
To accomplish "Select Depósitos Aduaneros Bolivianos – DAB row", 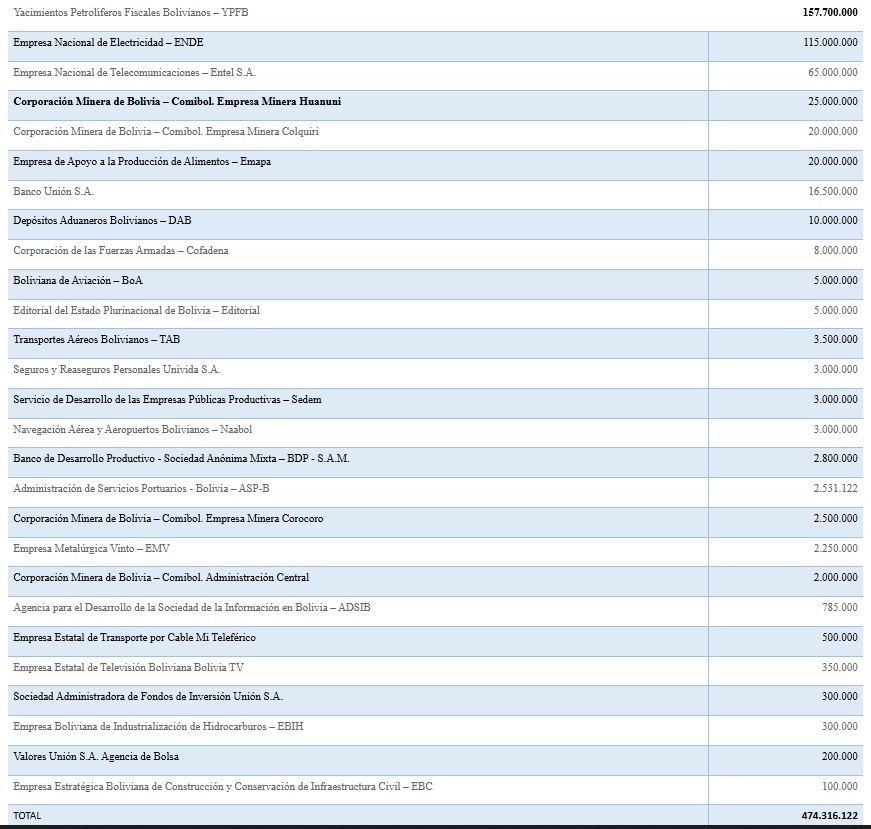I will tap(102, 221).
